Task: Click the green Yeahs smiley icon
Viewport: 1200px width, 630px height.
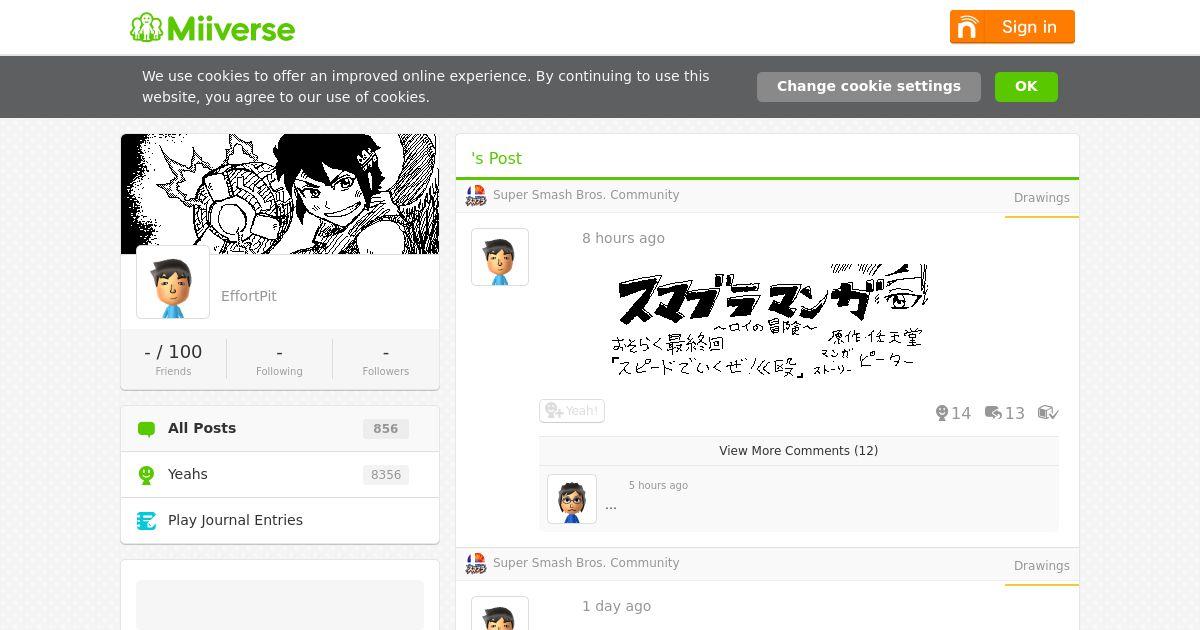Action: 147,475
